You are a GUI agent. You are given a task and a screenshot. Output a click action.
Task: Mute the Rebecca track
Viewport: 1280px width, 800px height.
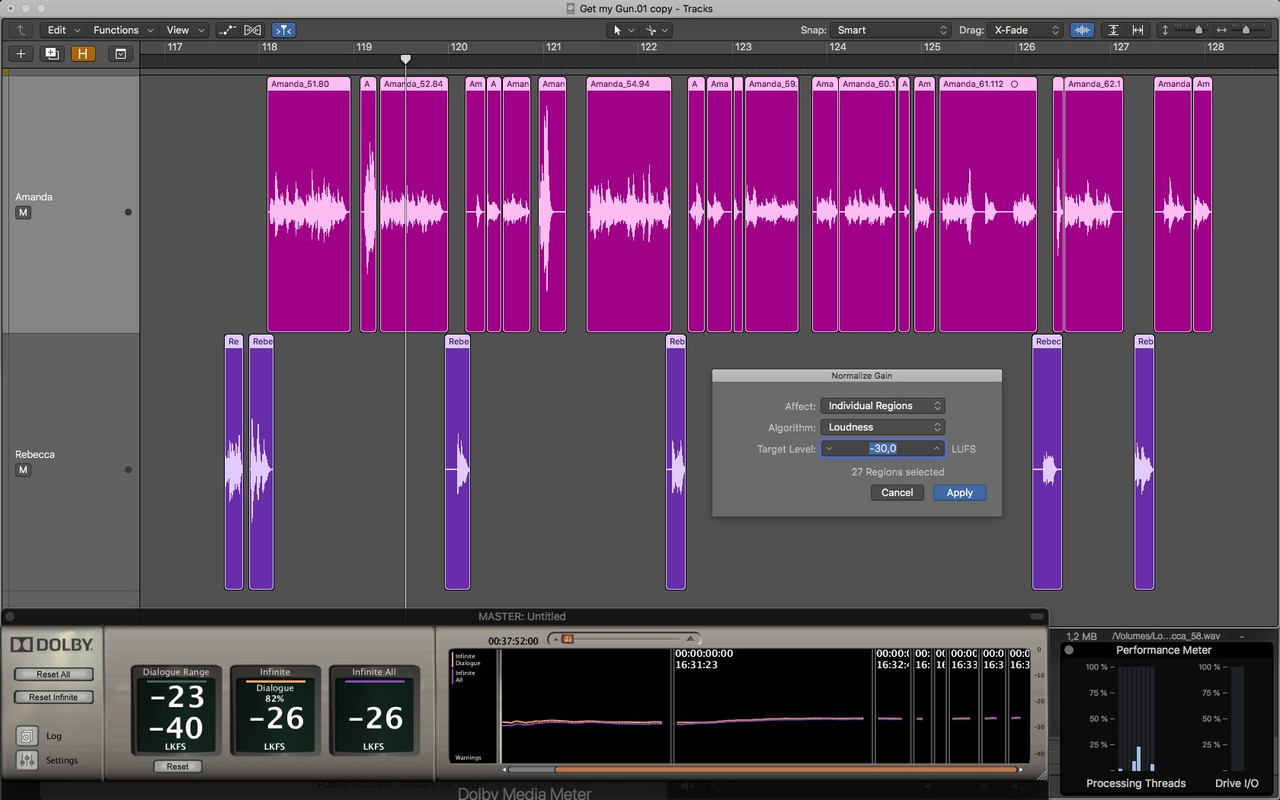(22, 470)
